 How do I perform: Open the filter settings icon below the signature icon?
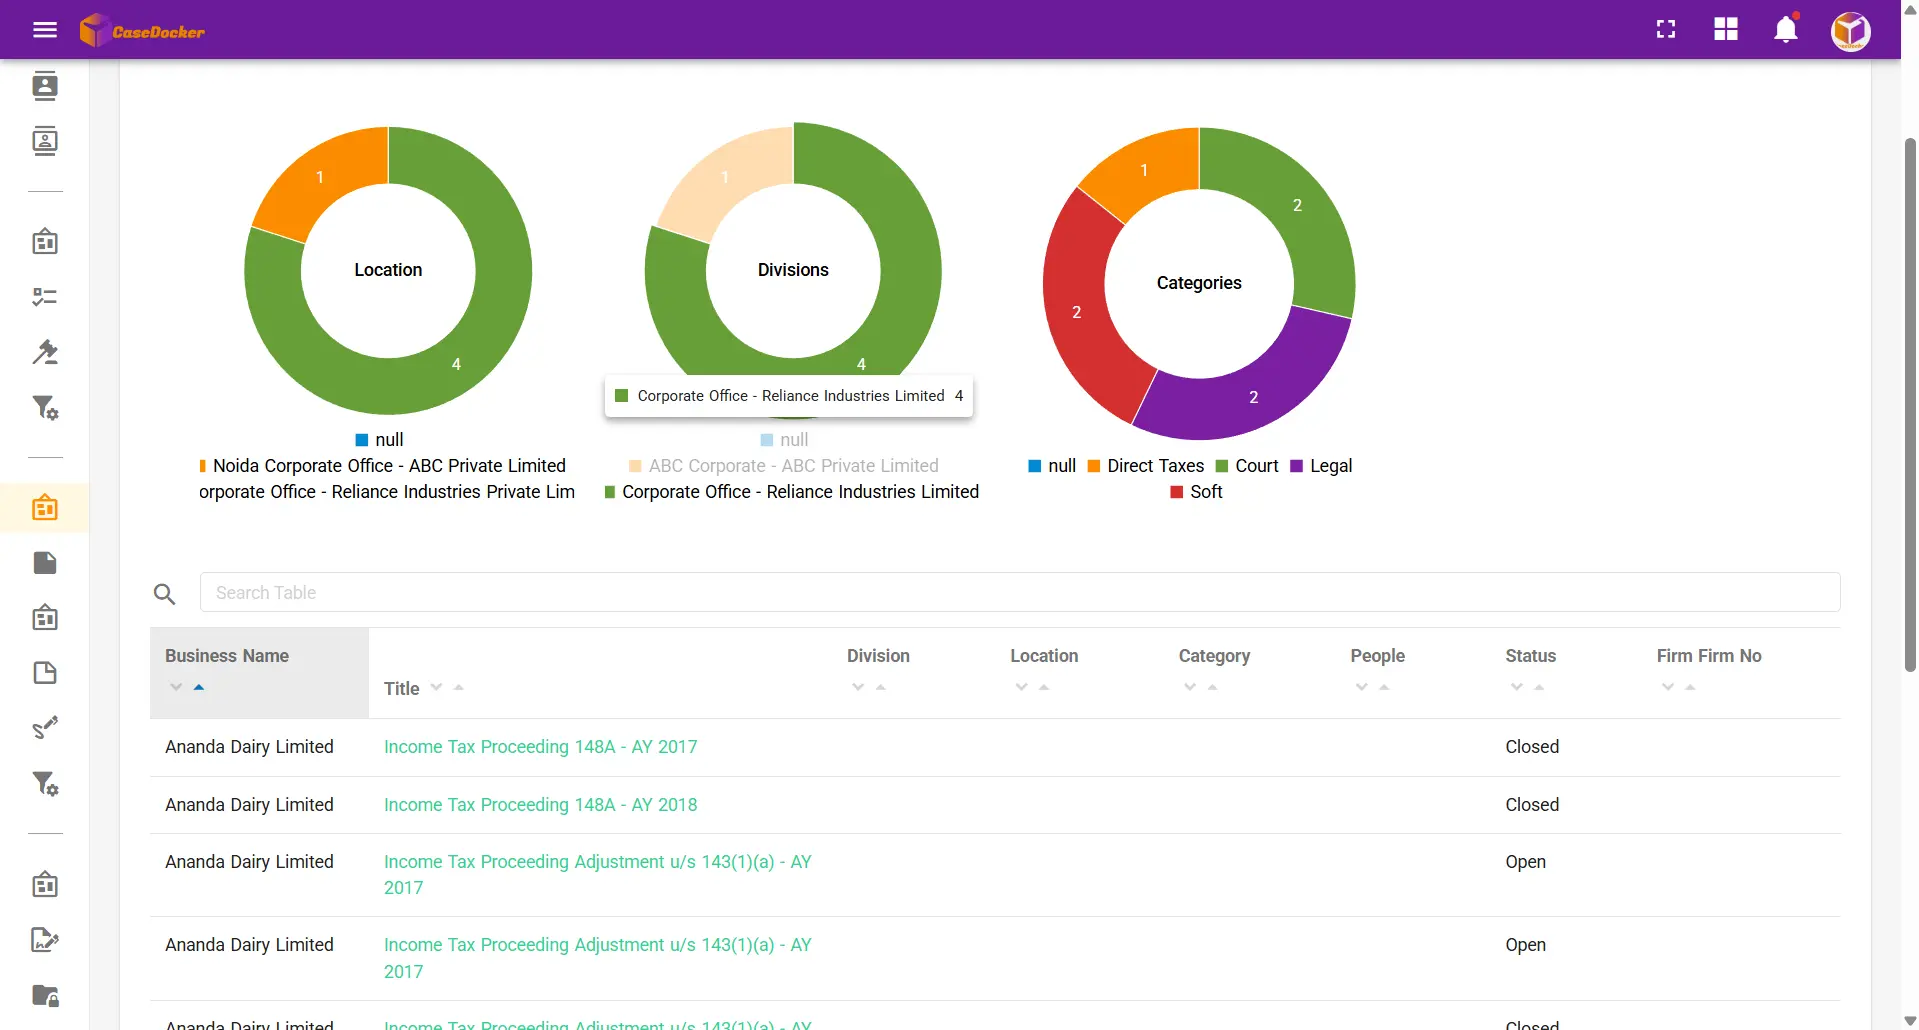[x=45, y=783]
